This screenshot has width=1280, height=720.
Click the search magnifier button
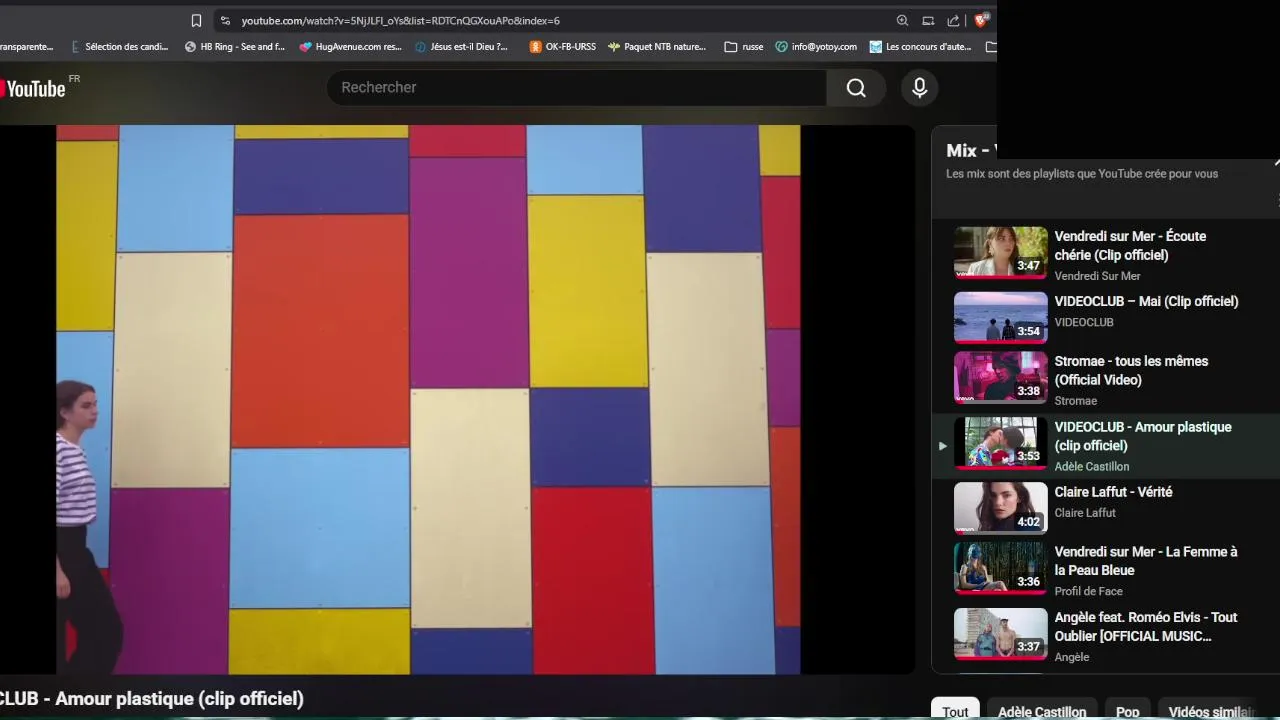(x=856, y=88)
